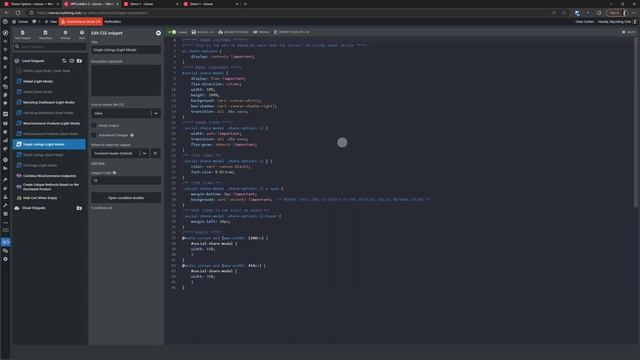This screenshot has height=360, width=640.
Task: Click the cloud icon beside Local Snippets
Action: click(x=71, y=61)
